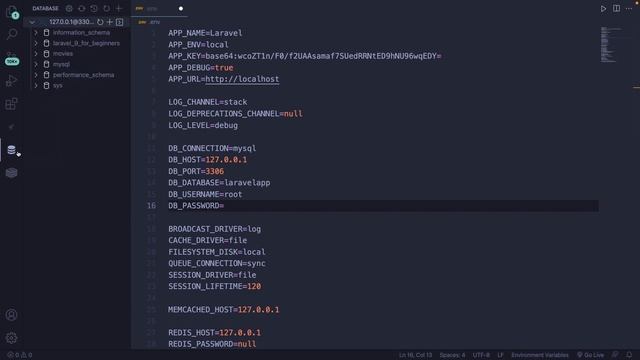Open notifications bell in status bar
Image resolution: width=640 pixels, height=360 pixels.
(x=629, y=355)
